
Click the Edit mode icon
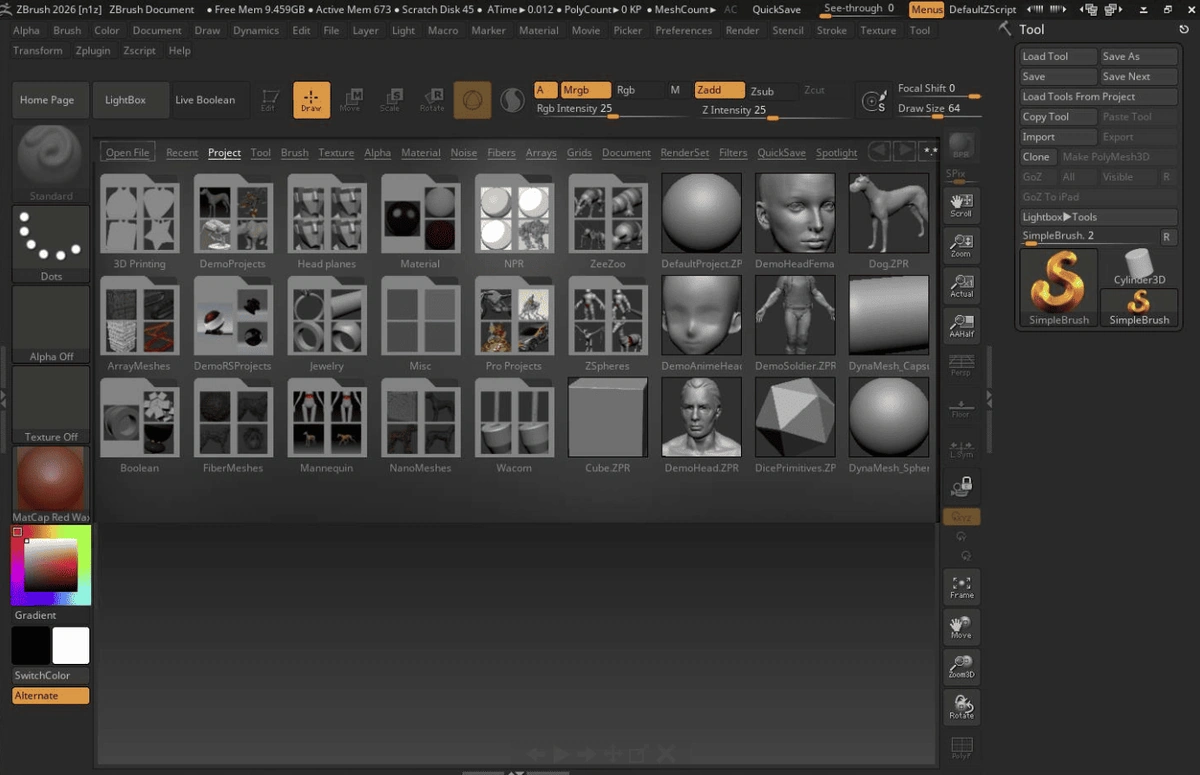coord(269,100)
